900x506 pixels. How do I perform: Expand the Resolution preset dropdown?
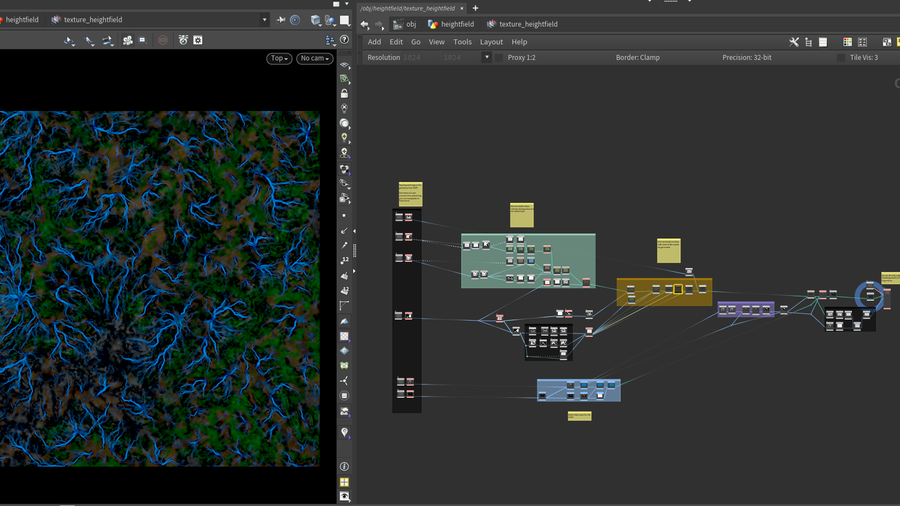(x=487, y=58)
